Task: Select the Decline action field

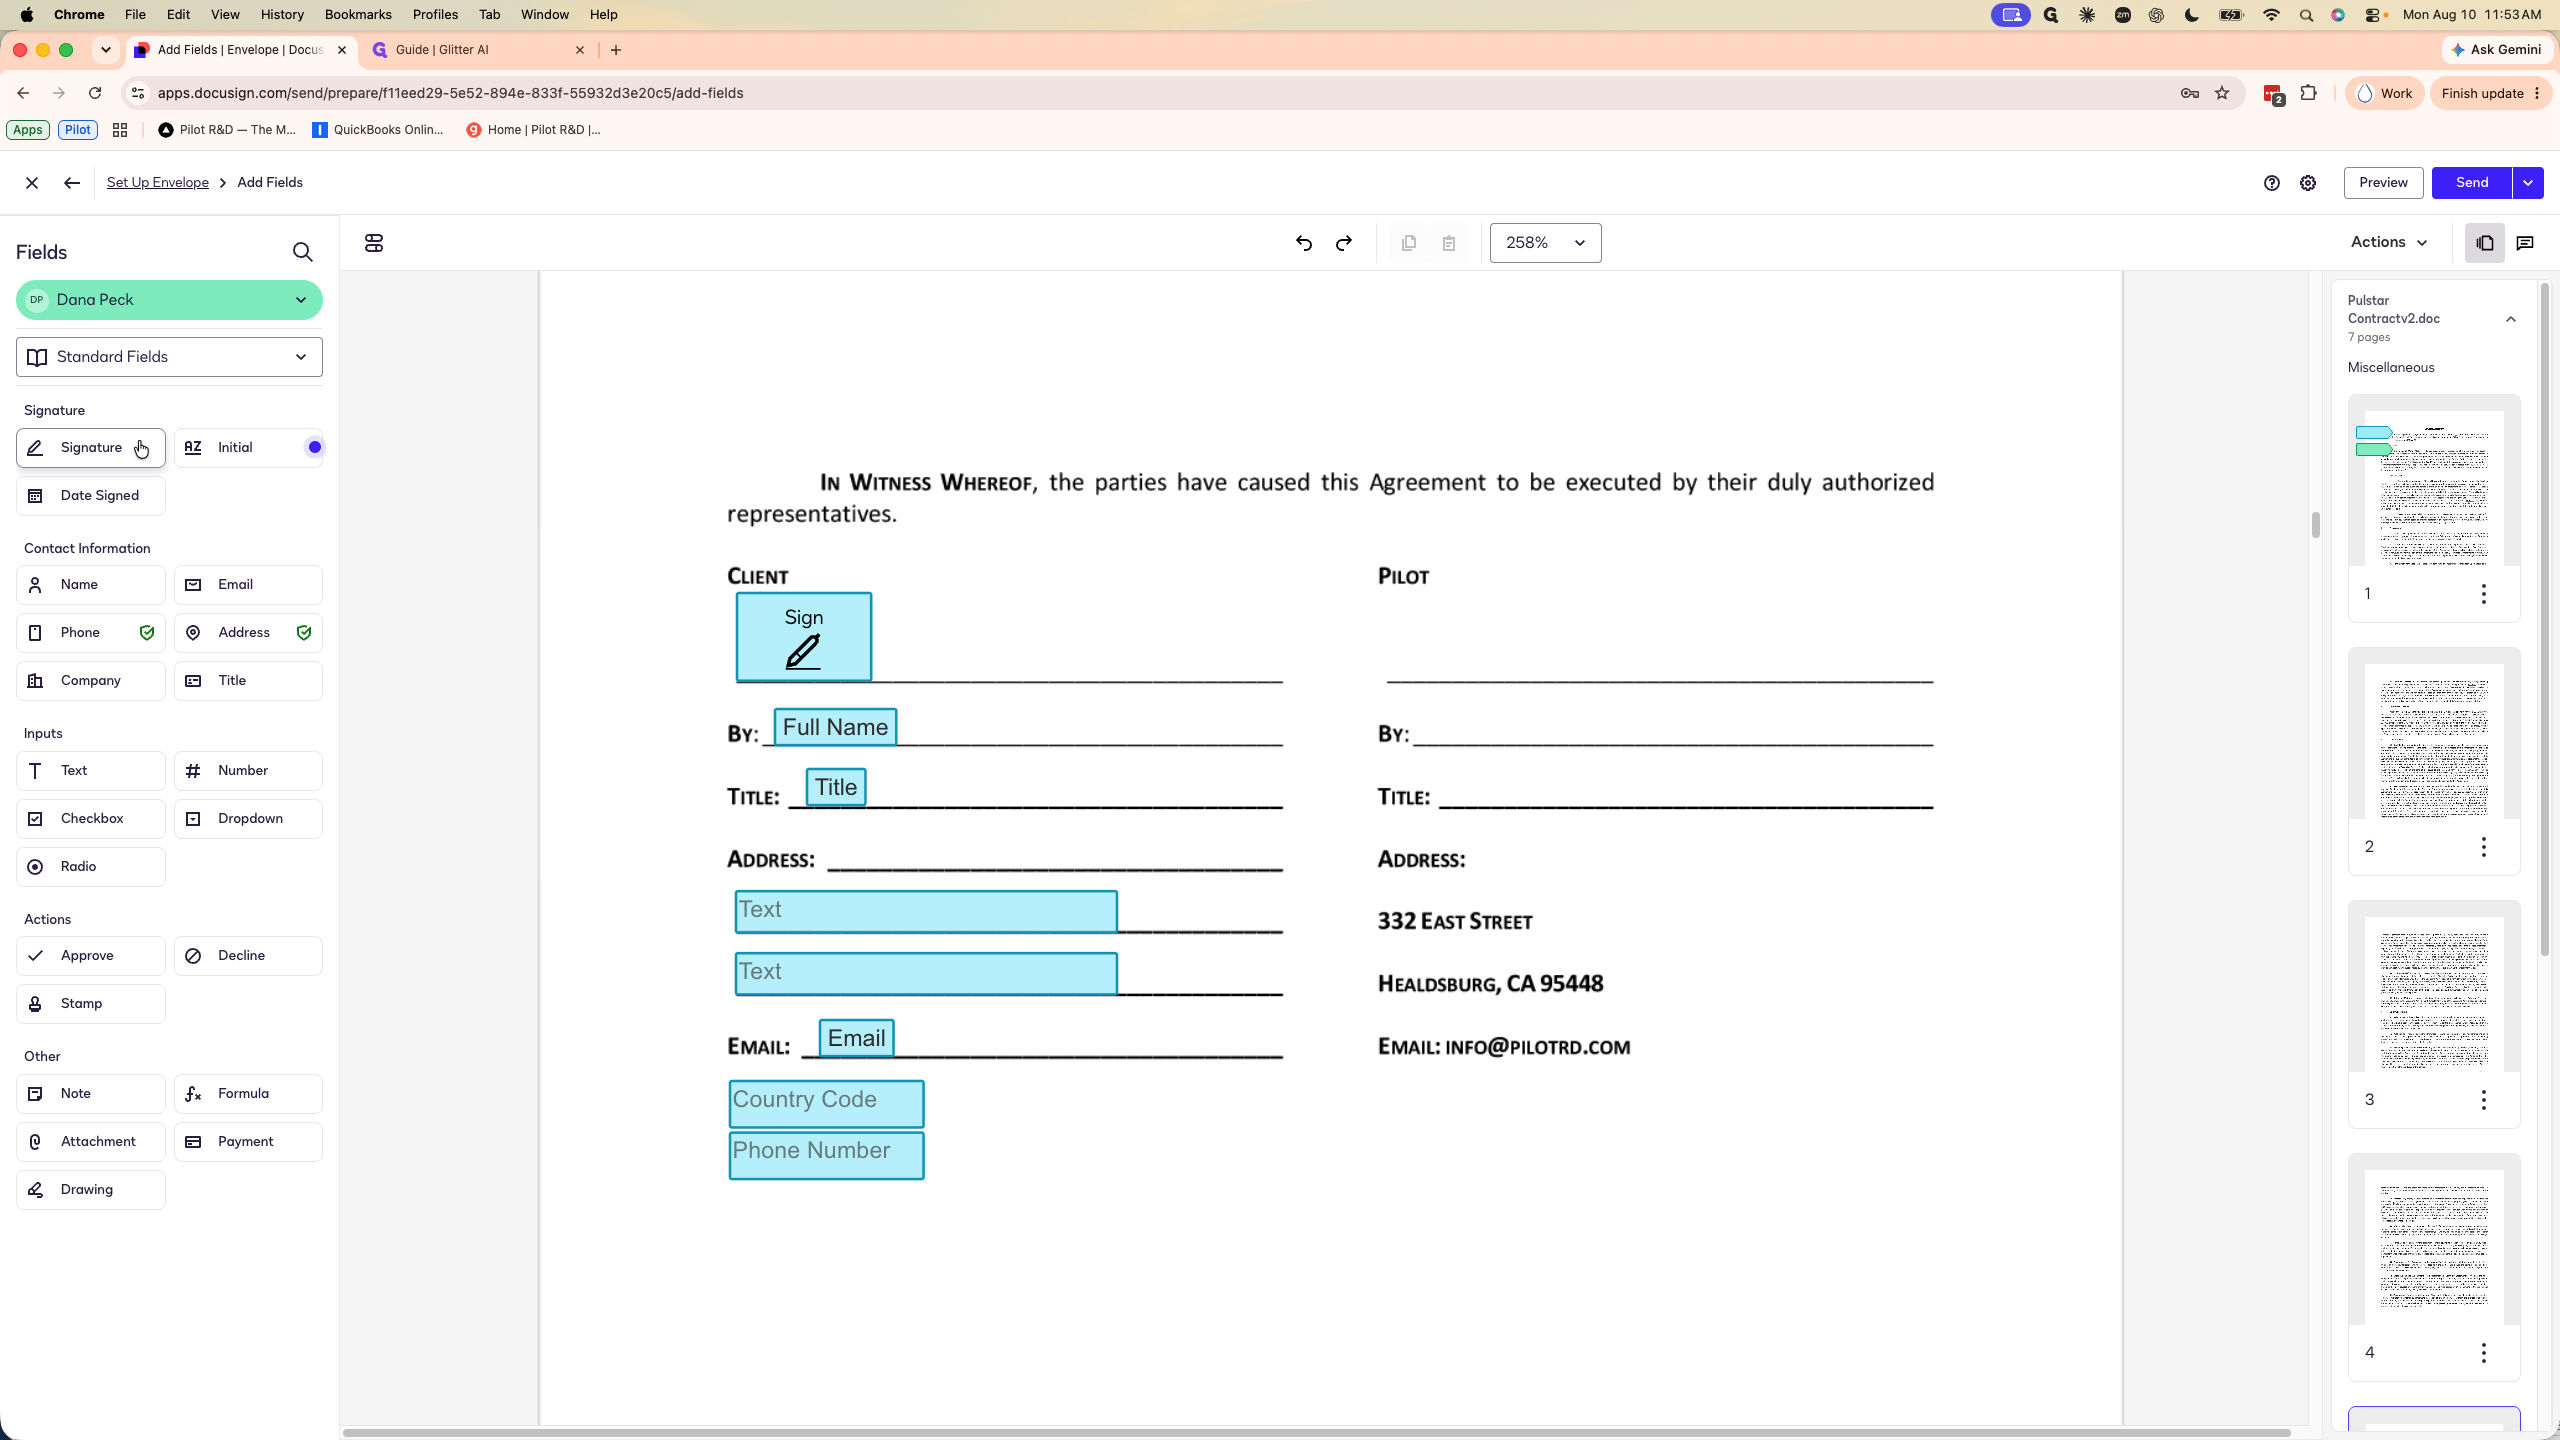Action: tap(248, 955)
